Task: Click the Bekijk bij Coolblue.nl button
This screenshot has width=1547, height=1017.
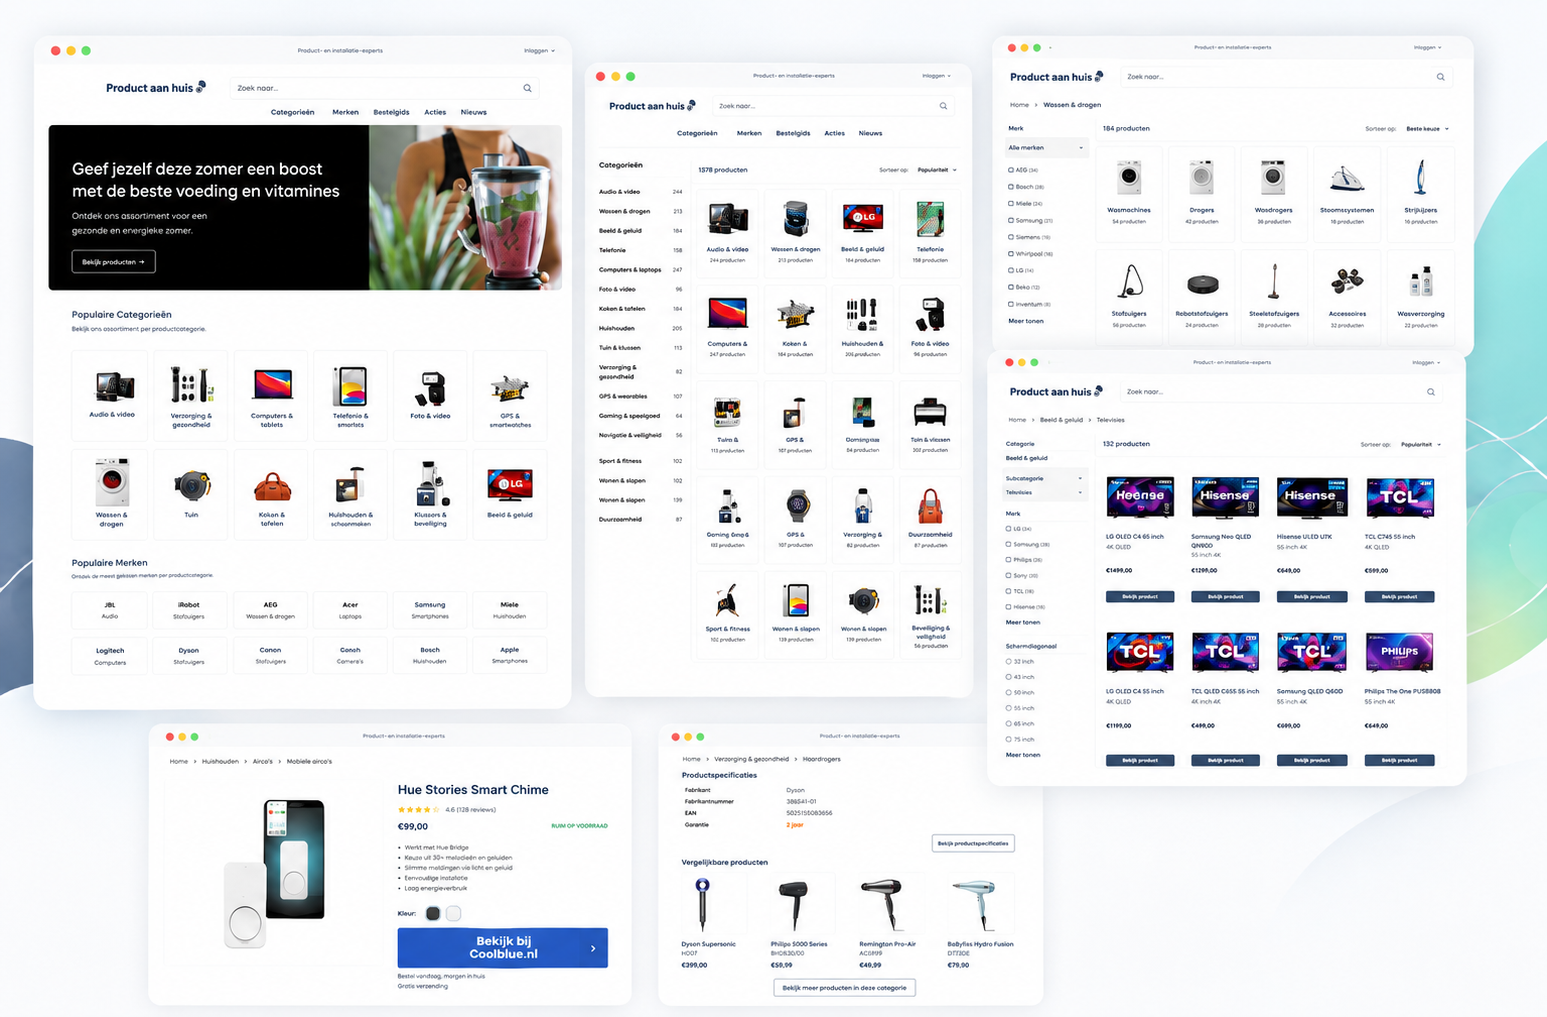Action: click(502, 948)
